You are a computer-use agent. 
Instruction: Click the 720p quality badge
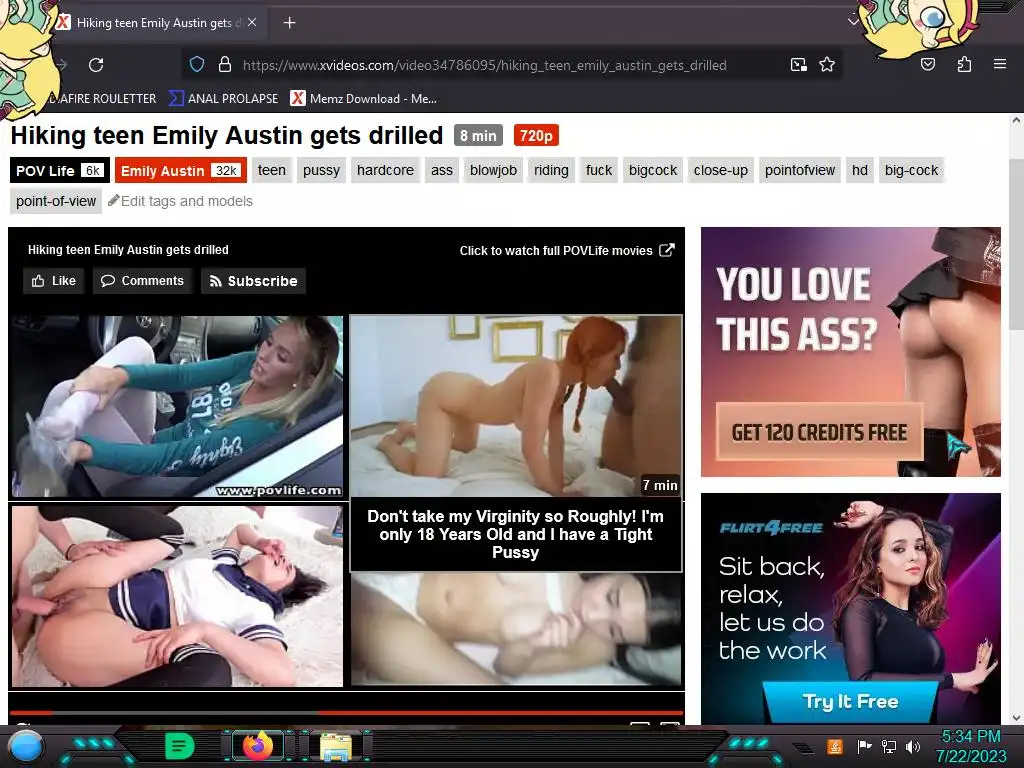tap(536, 136)
